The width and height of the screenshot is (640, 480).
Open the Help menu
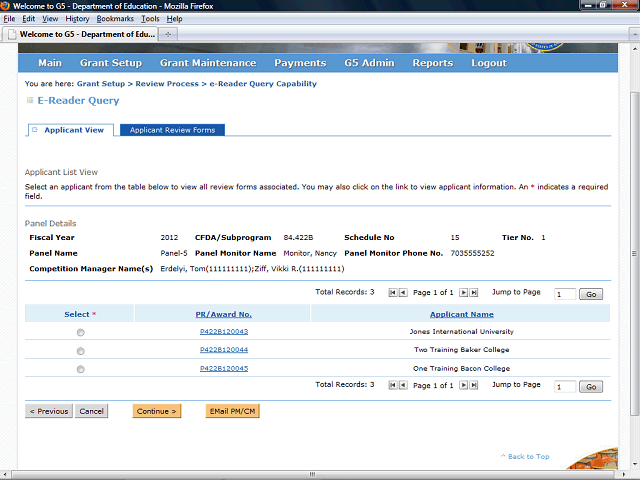(x=174, y=19)
